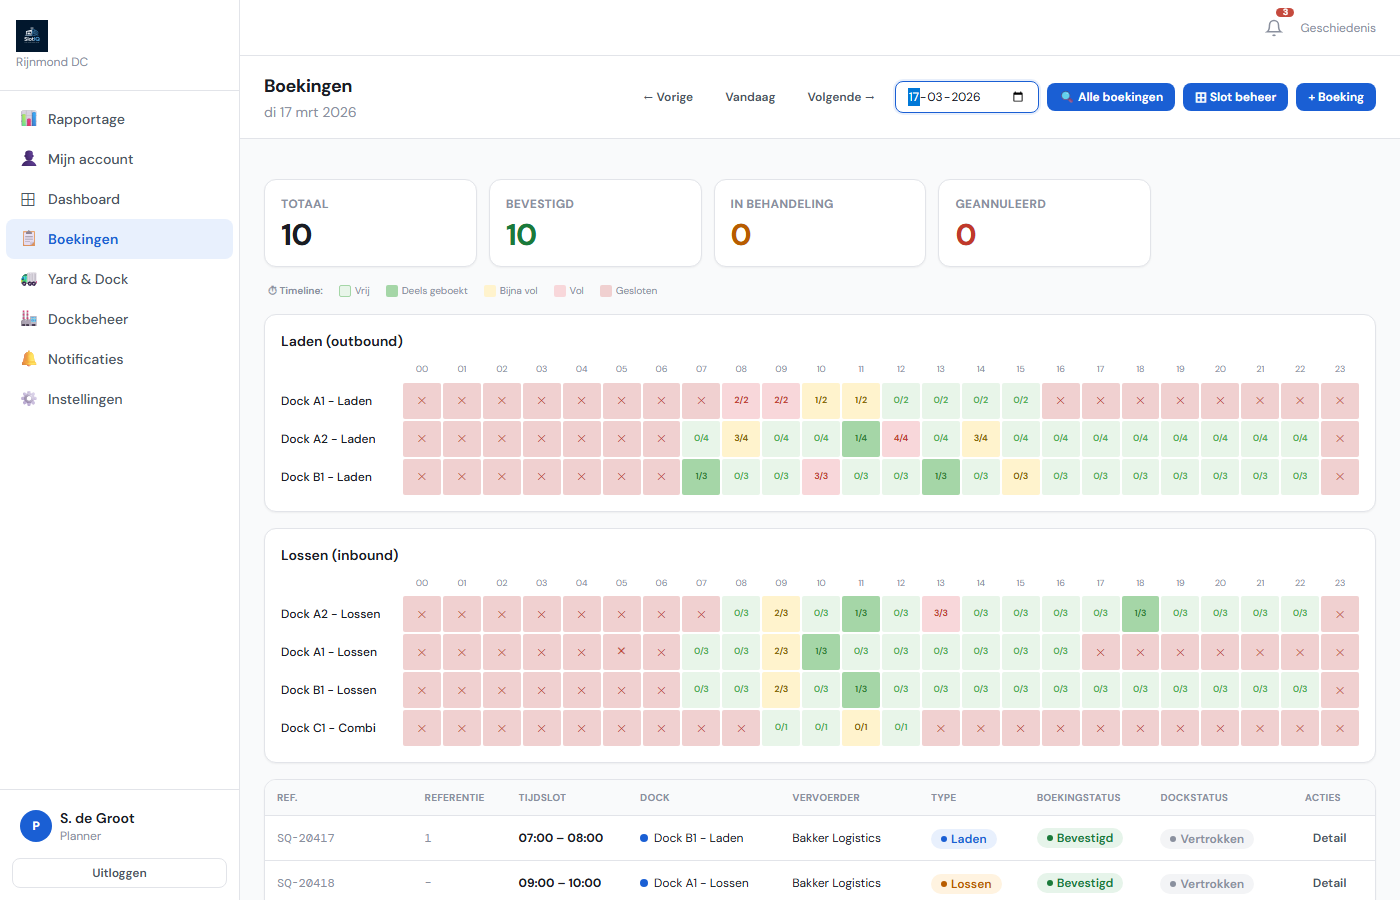Click the Yard & Dock truck icon
1400x900 pixels.
(x=27, y=278)
